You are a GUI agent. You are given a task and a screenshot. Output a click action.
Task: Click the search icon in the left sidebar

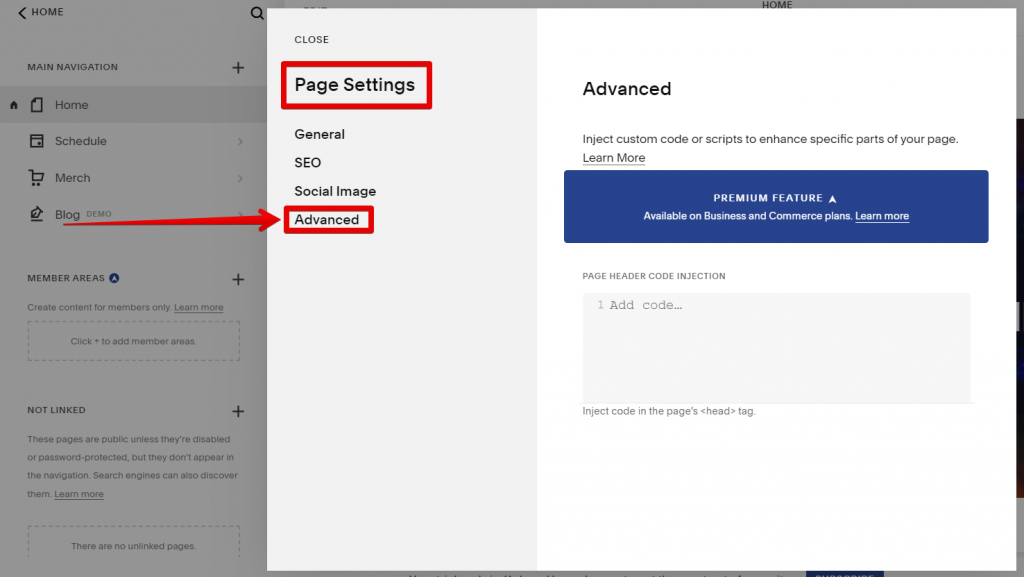[257, 14]
